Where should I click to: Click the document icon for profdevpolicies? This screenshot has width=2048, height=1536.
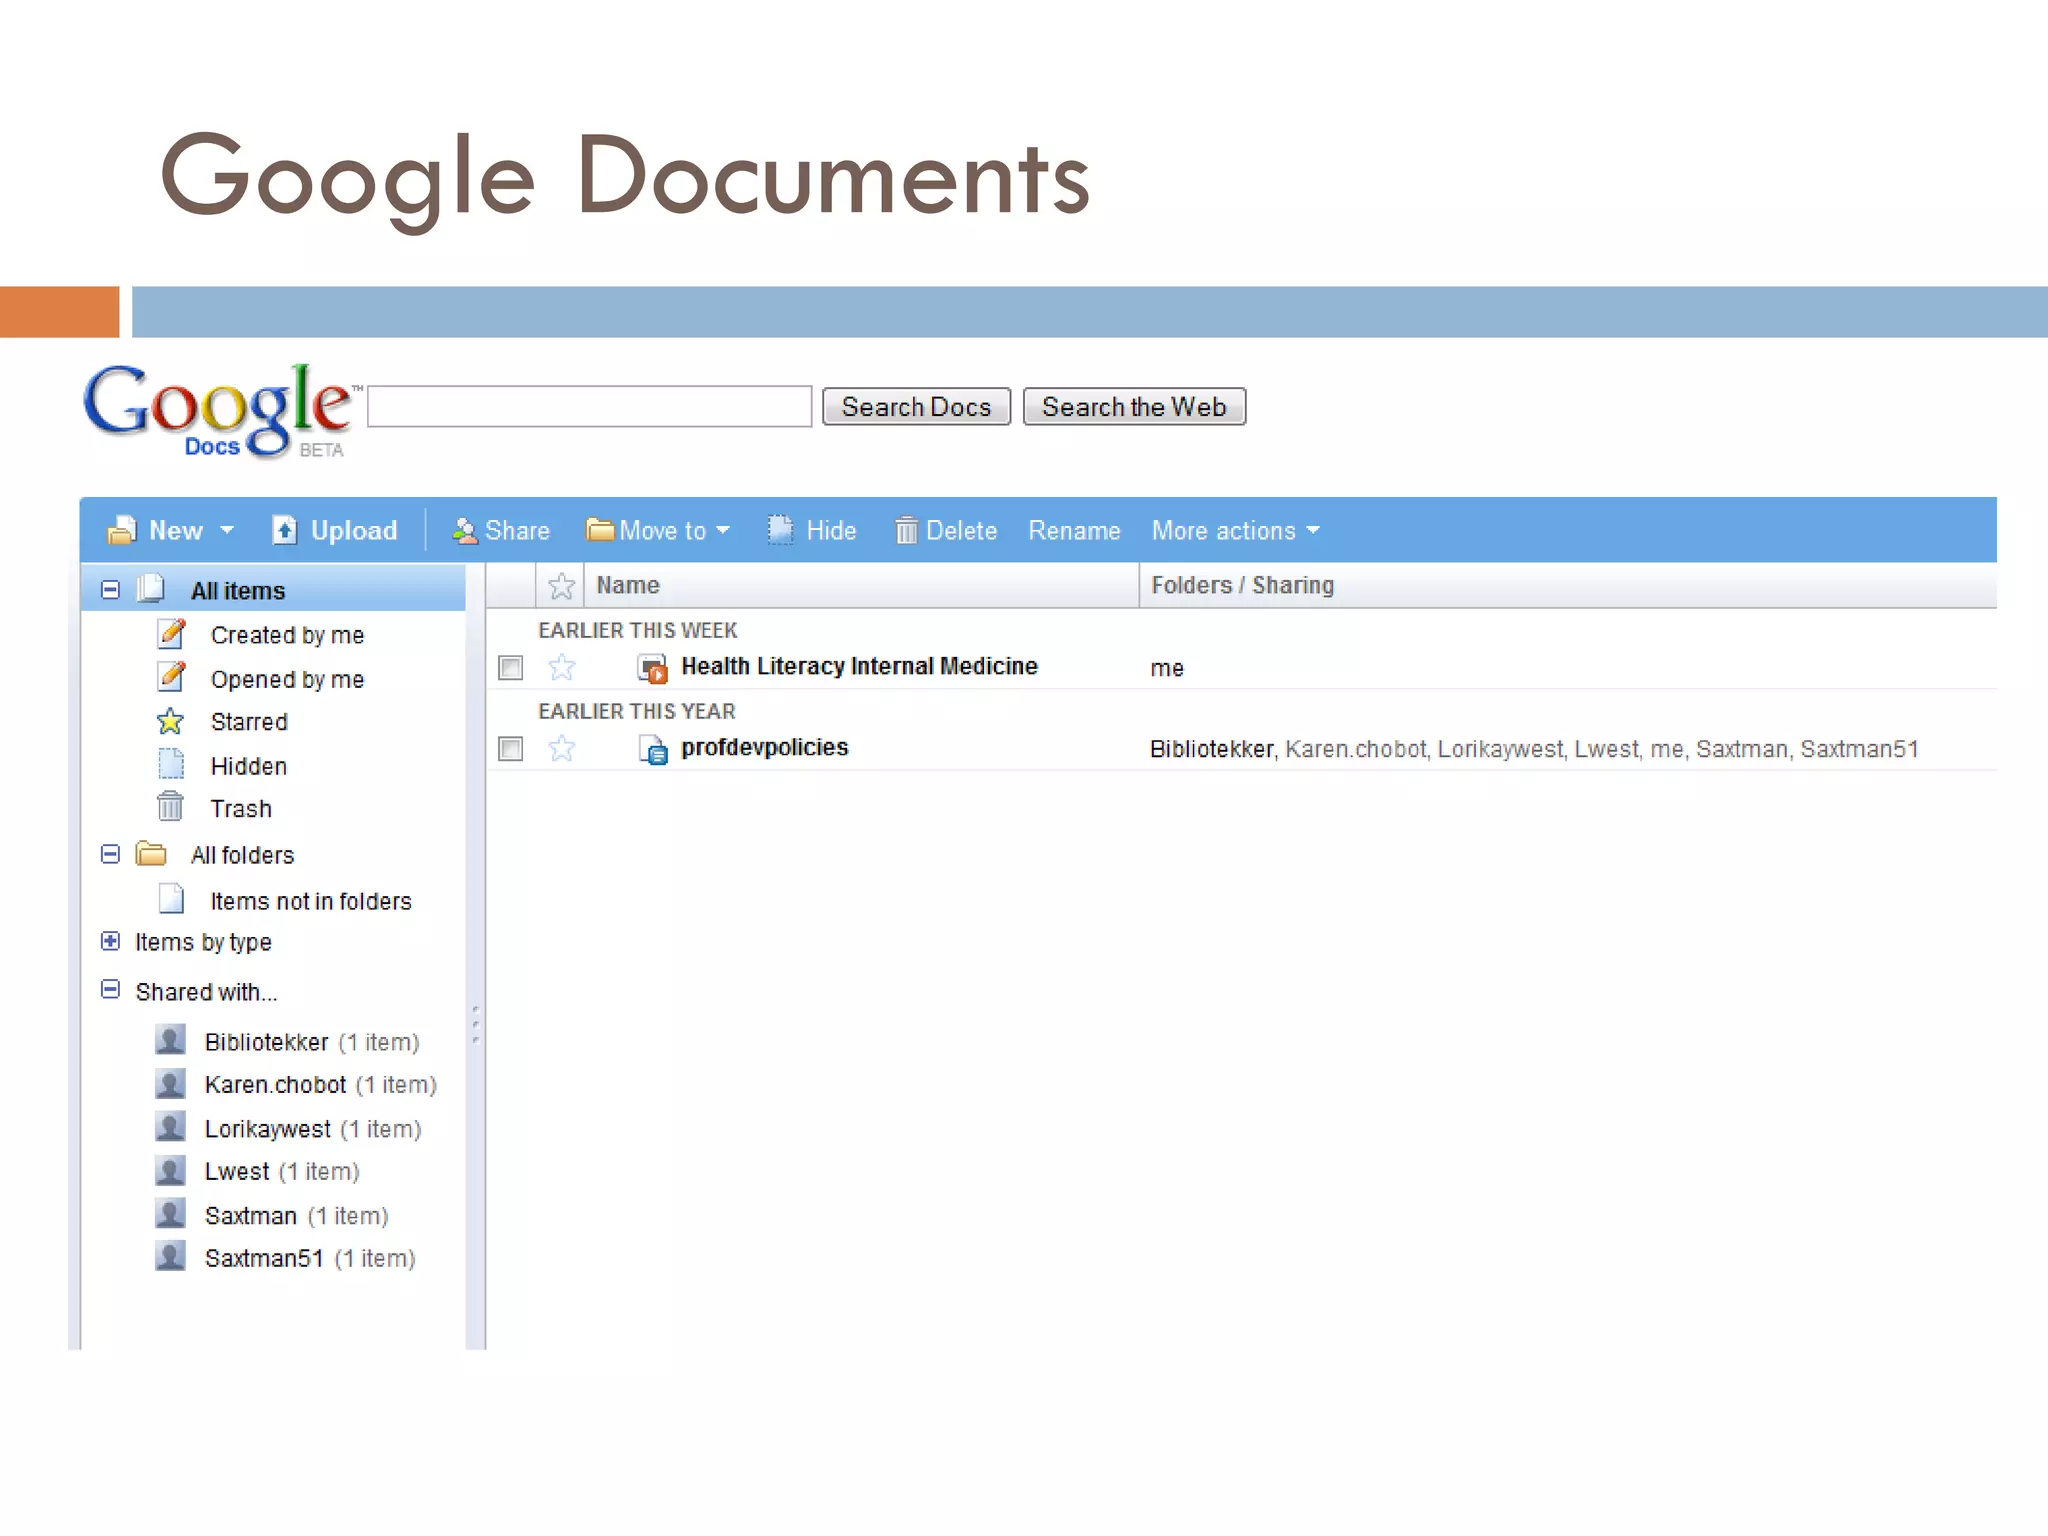653,749
